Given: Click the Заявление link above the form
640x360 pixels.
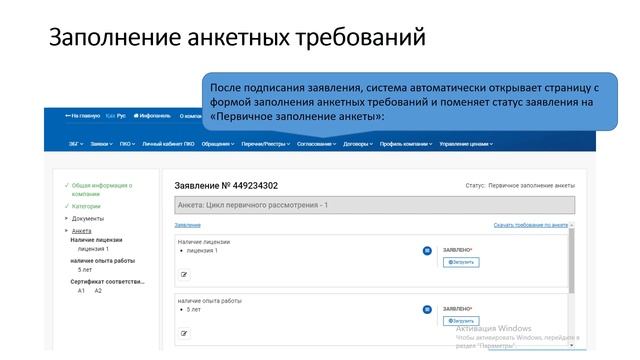Looking at the screenshot, I should point(187,225).
